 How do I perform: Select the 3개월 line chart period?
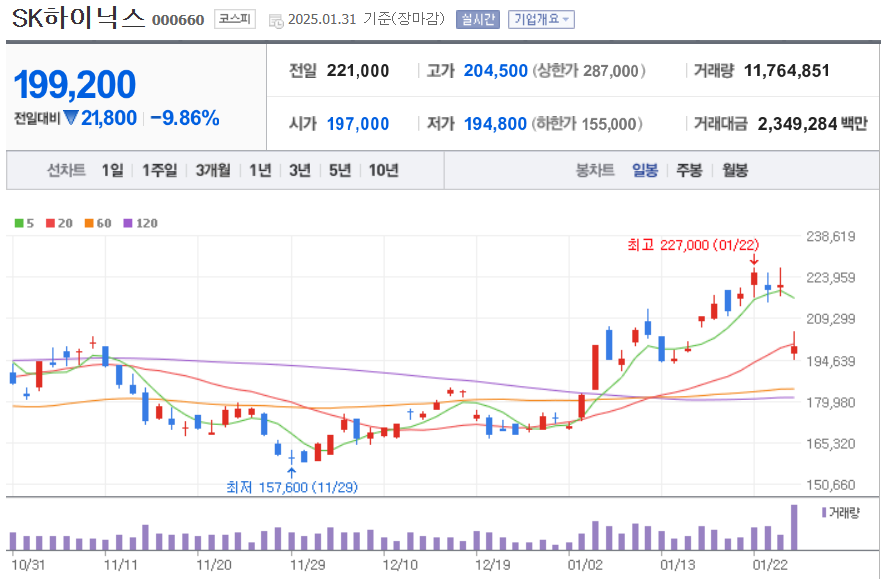[213, 170]
